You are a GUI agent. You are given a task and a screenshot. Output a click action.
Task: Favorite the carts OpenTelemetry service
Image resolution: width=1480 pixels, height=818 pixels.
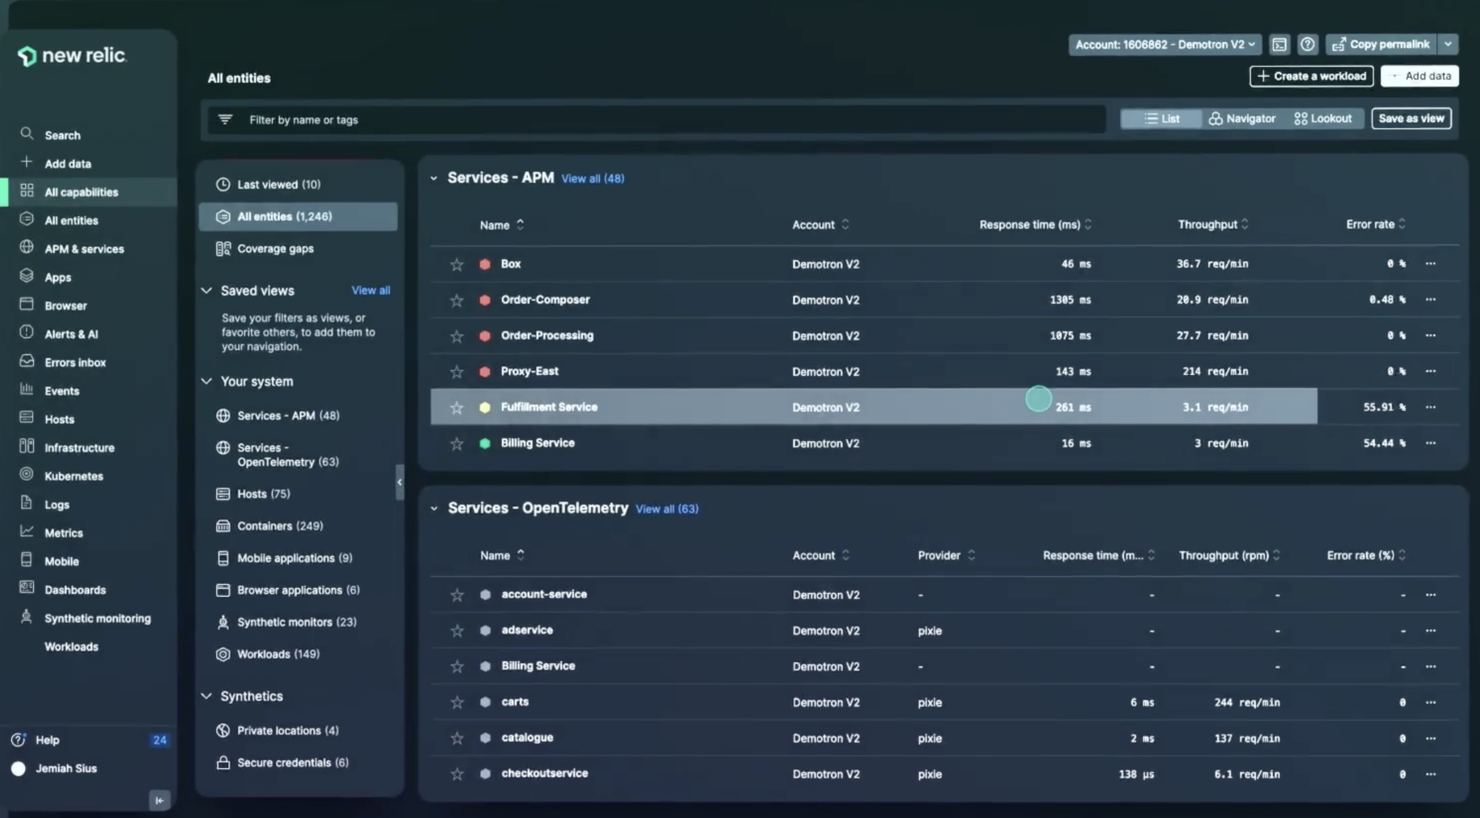(x=457, y=702)
